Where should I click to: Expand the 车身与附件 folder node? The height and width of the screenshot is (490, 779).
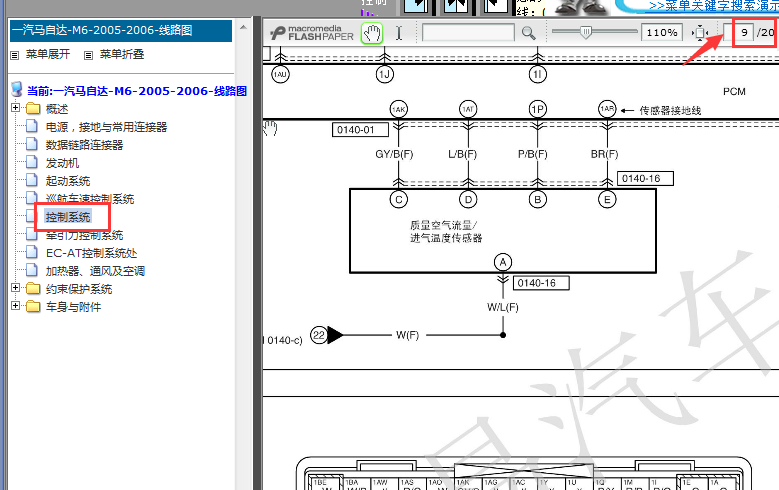tap(15, 306)
